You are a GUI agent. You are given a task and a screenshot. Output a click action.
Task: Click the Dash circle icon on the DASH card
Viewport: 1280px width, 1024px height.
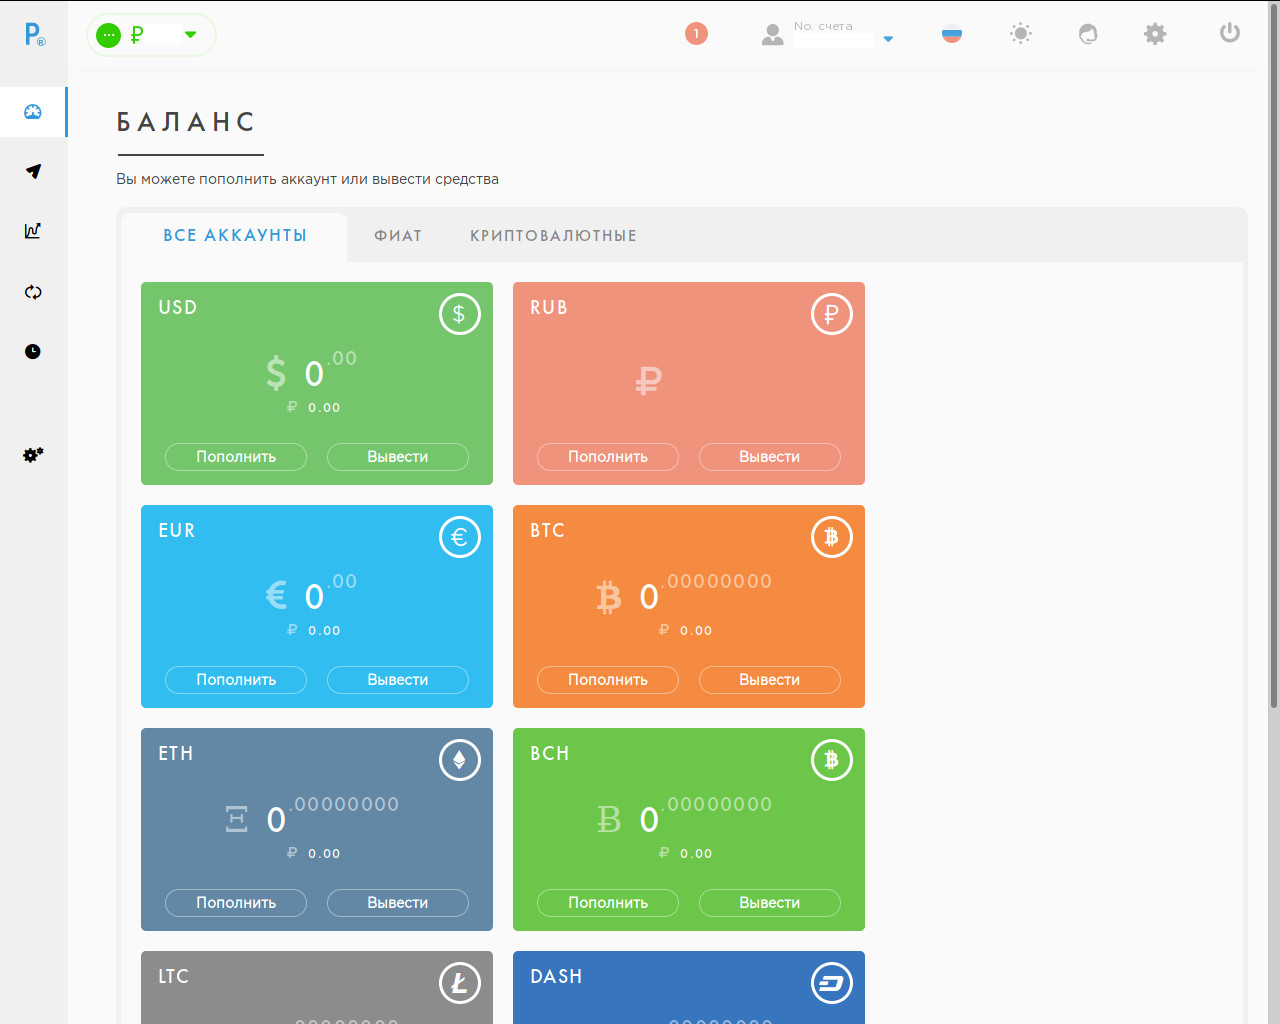click(x=831, y=983)
